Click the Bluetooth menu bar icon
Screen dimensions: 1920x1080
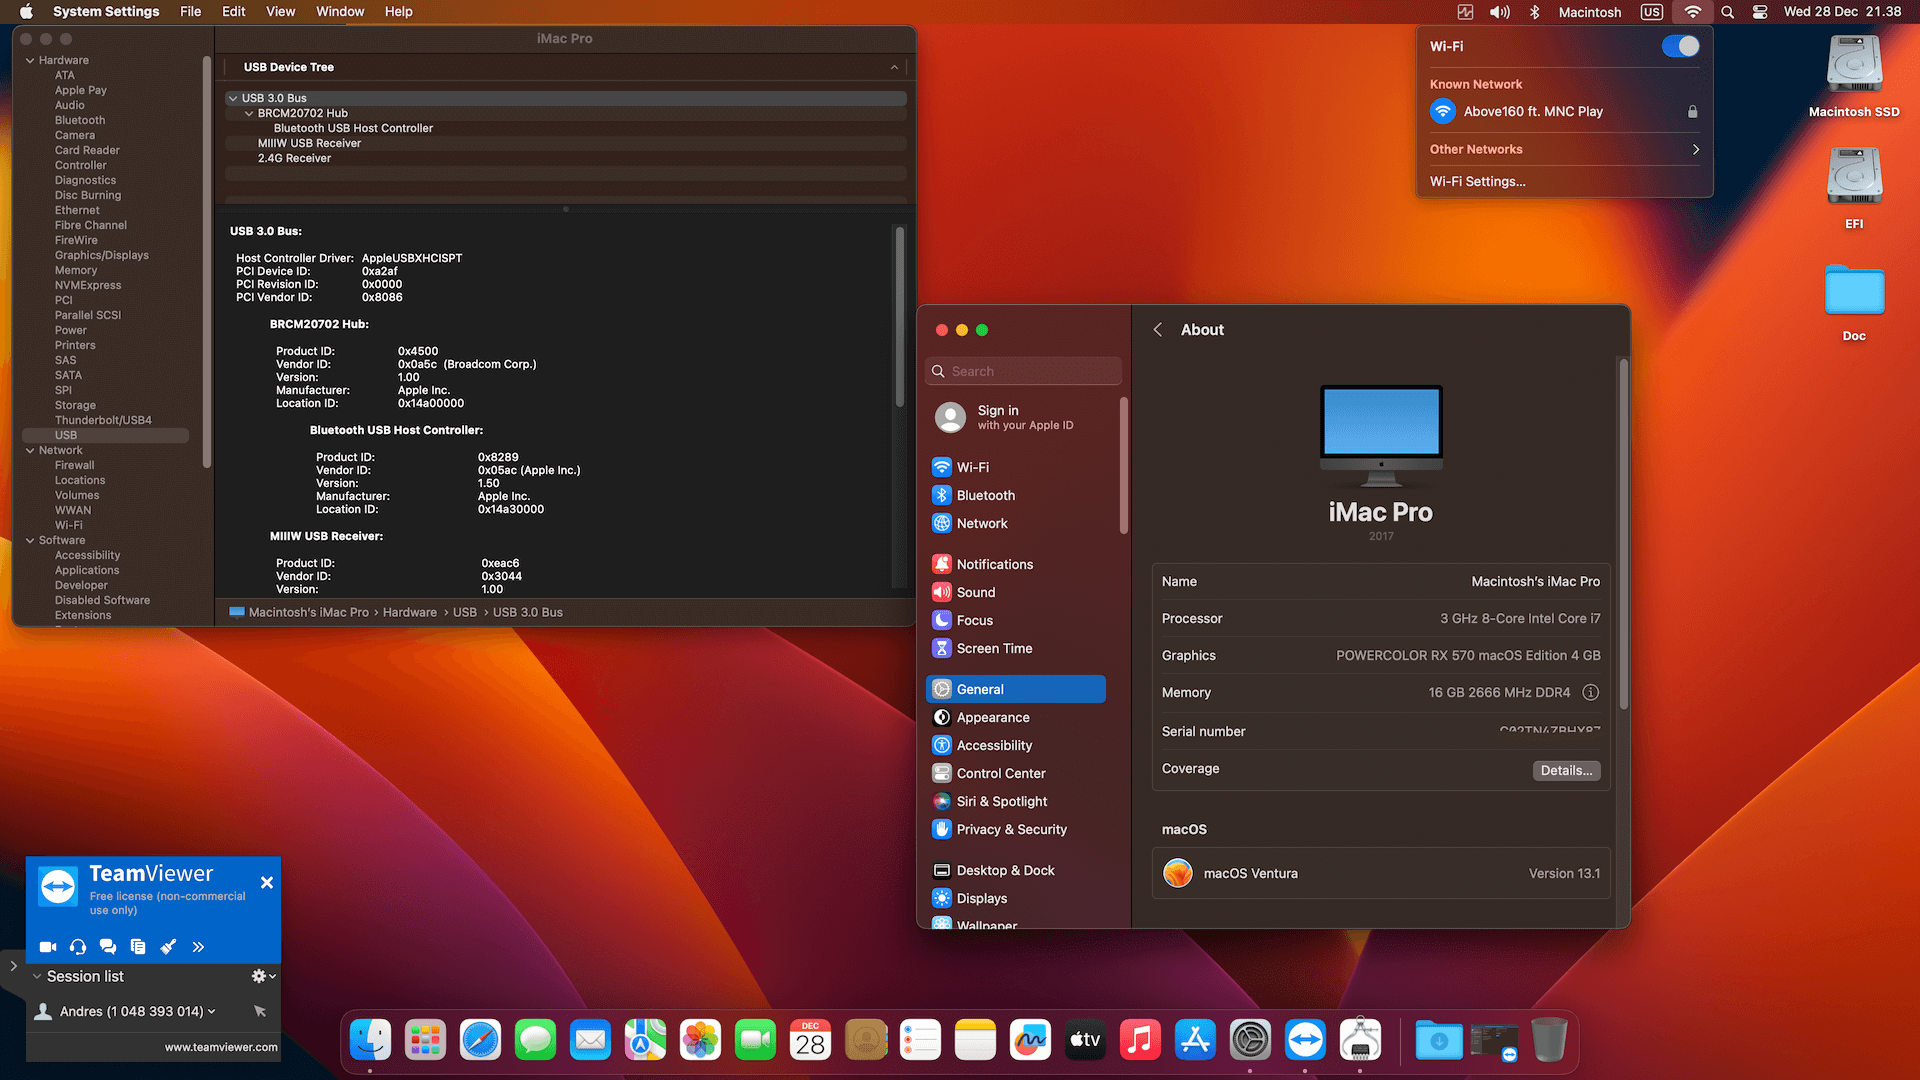[1535, 12]
